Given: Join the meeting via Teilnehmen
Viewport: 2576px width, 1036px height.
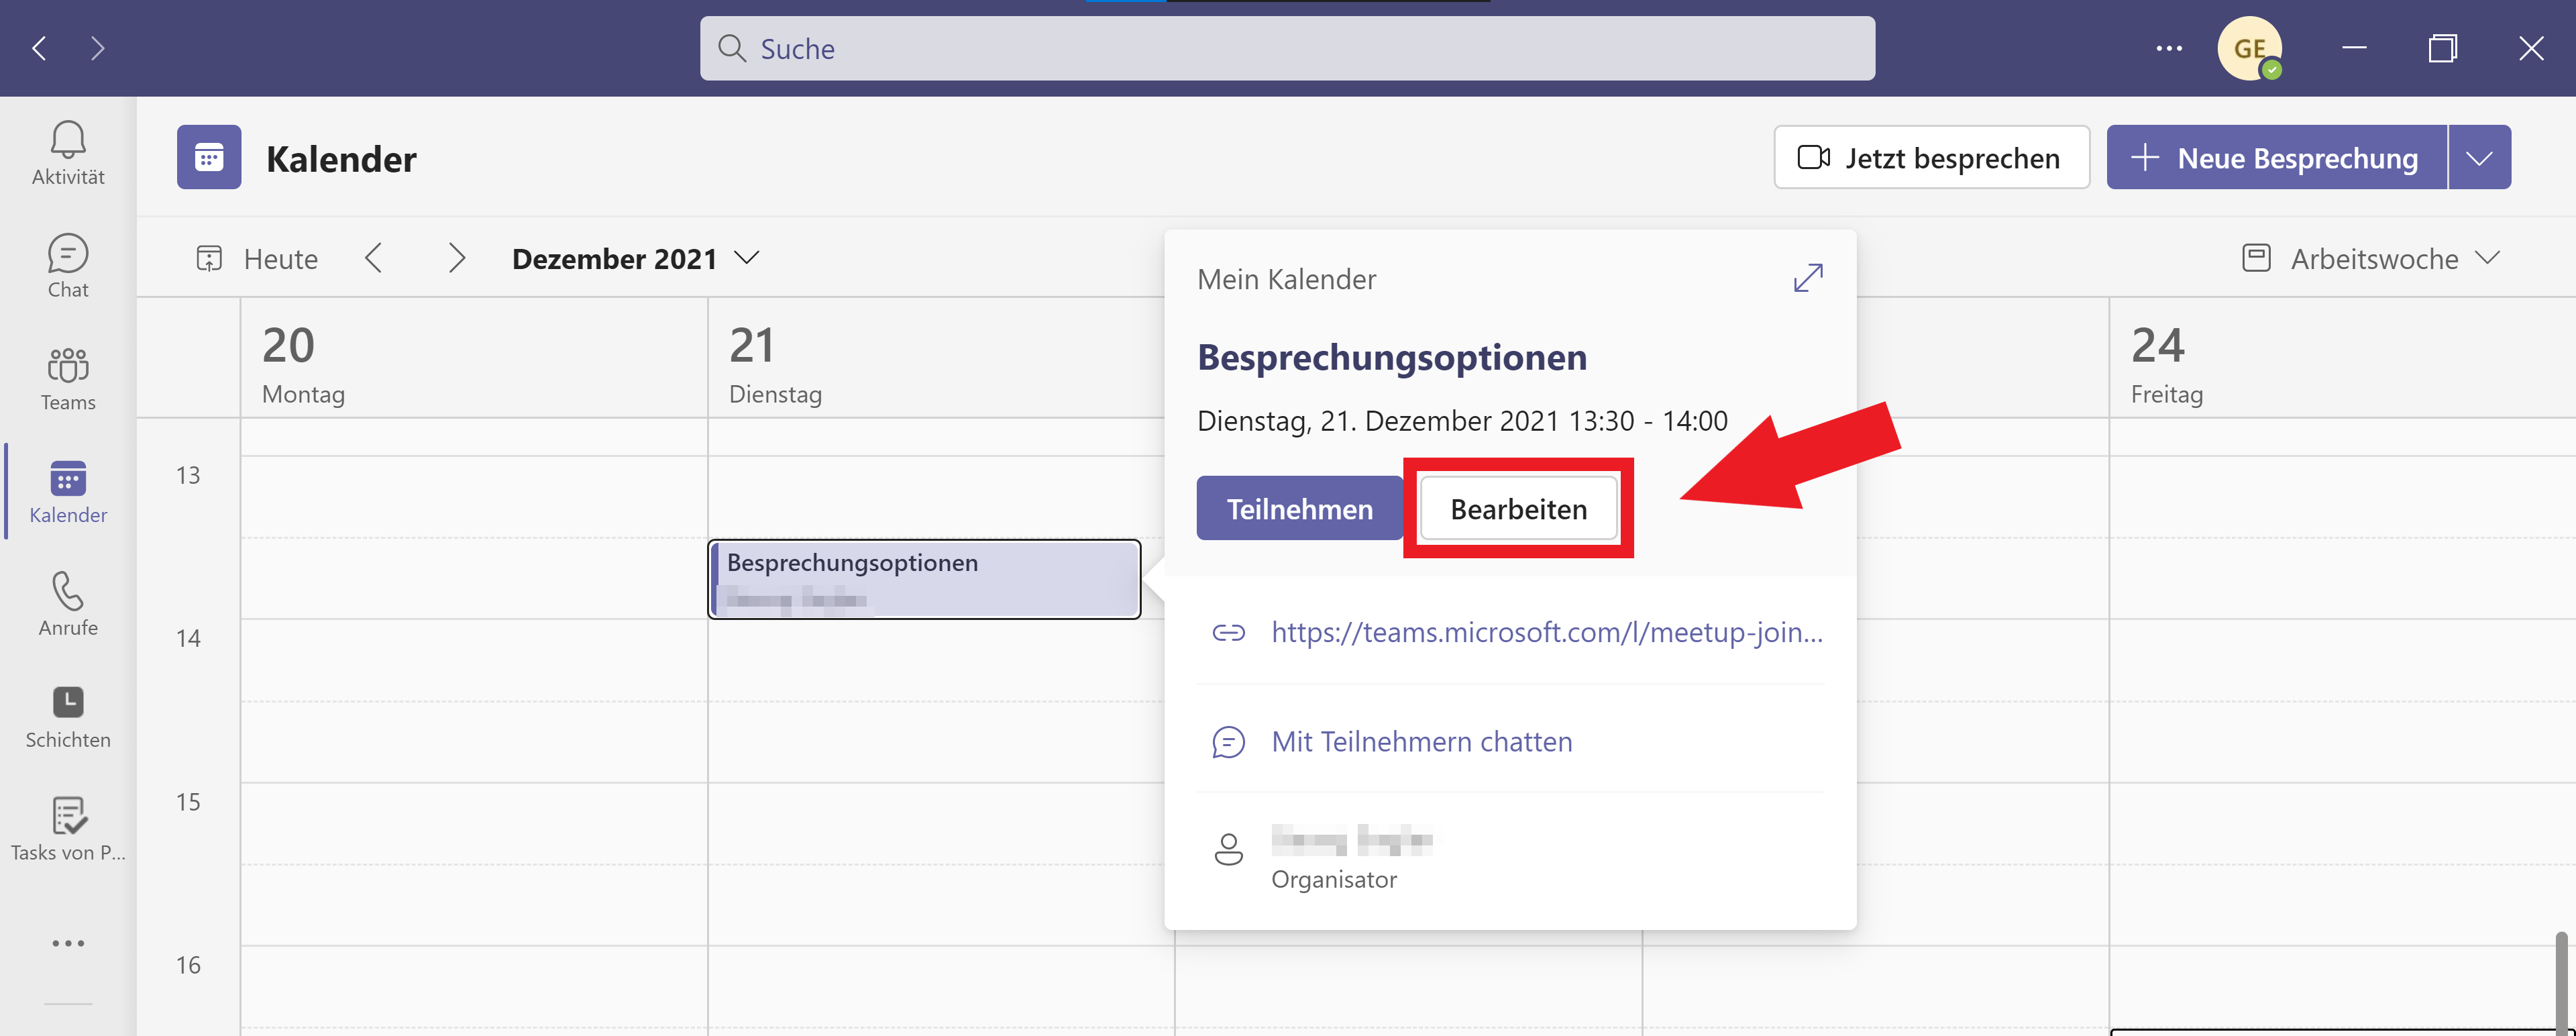Looking at the screenshot, I should click(x=1299, y=509).
